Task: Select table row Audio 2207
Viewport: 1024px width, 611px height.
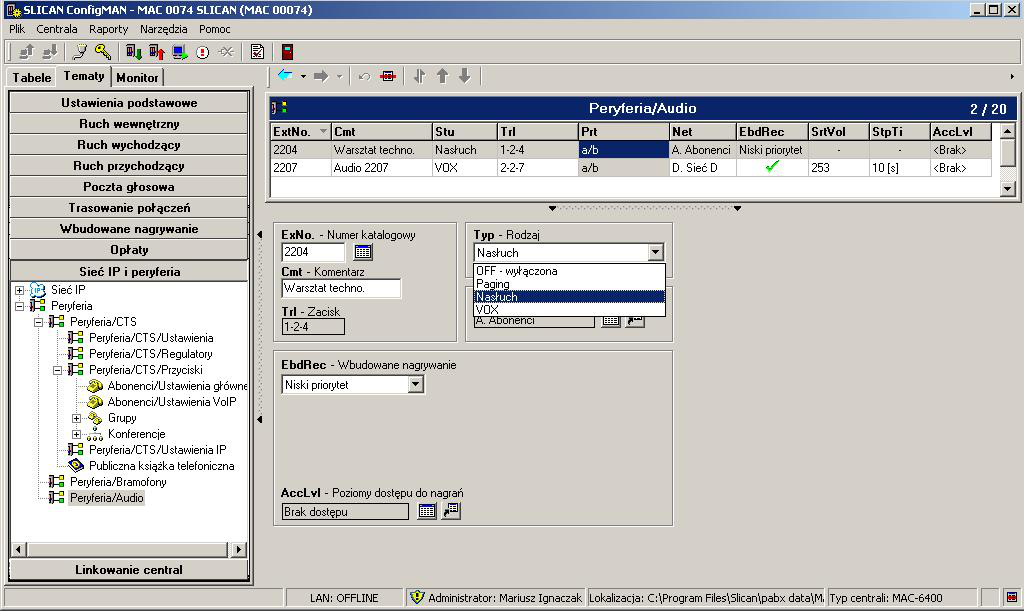Action: click(x=630, y=168)
